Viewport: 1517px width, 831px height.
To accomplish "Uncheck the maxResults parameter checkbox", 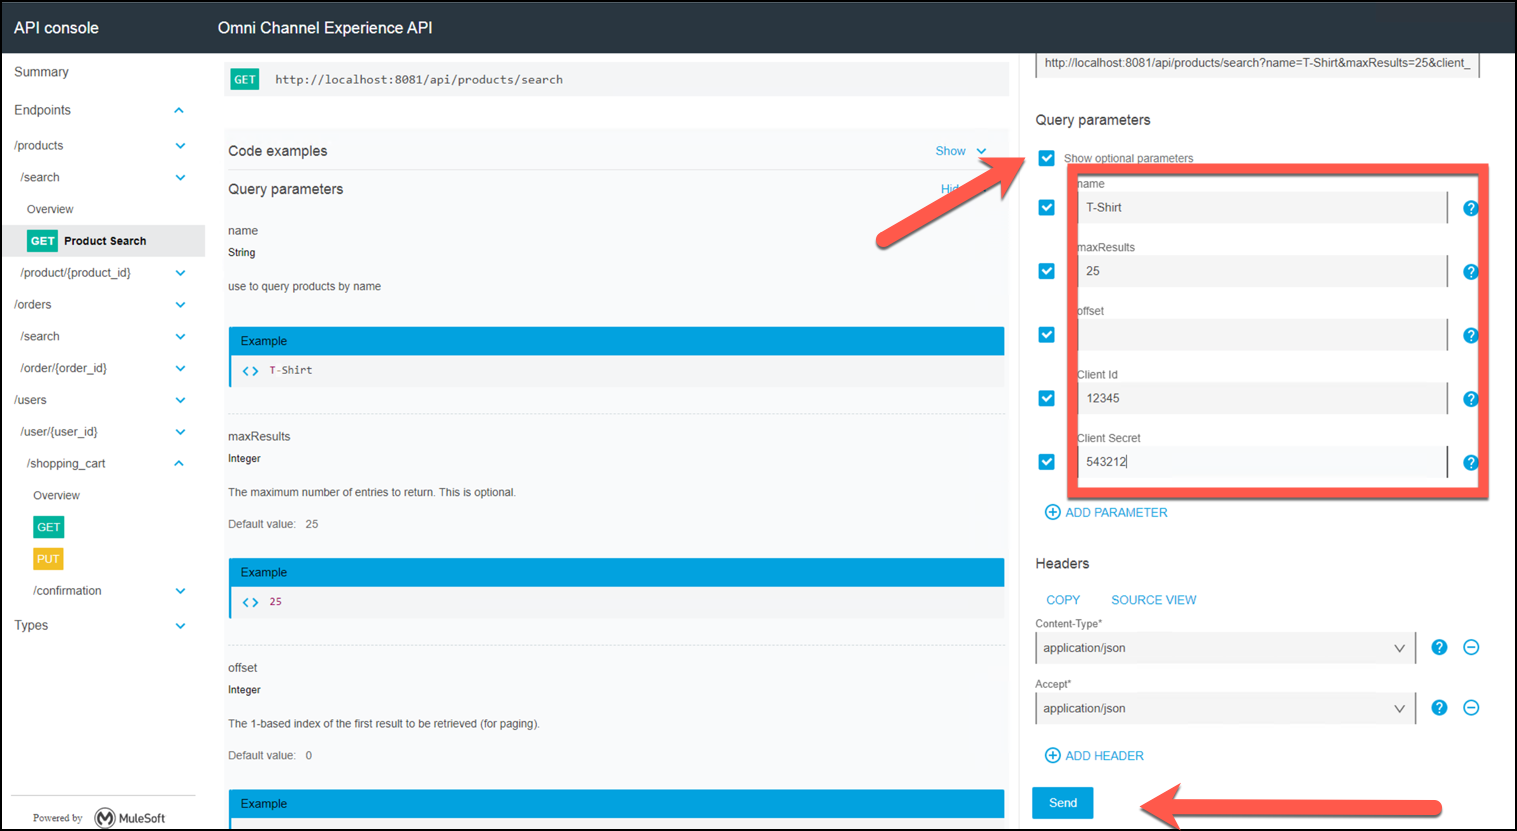I will click(x=1046, y=271).
